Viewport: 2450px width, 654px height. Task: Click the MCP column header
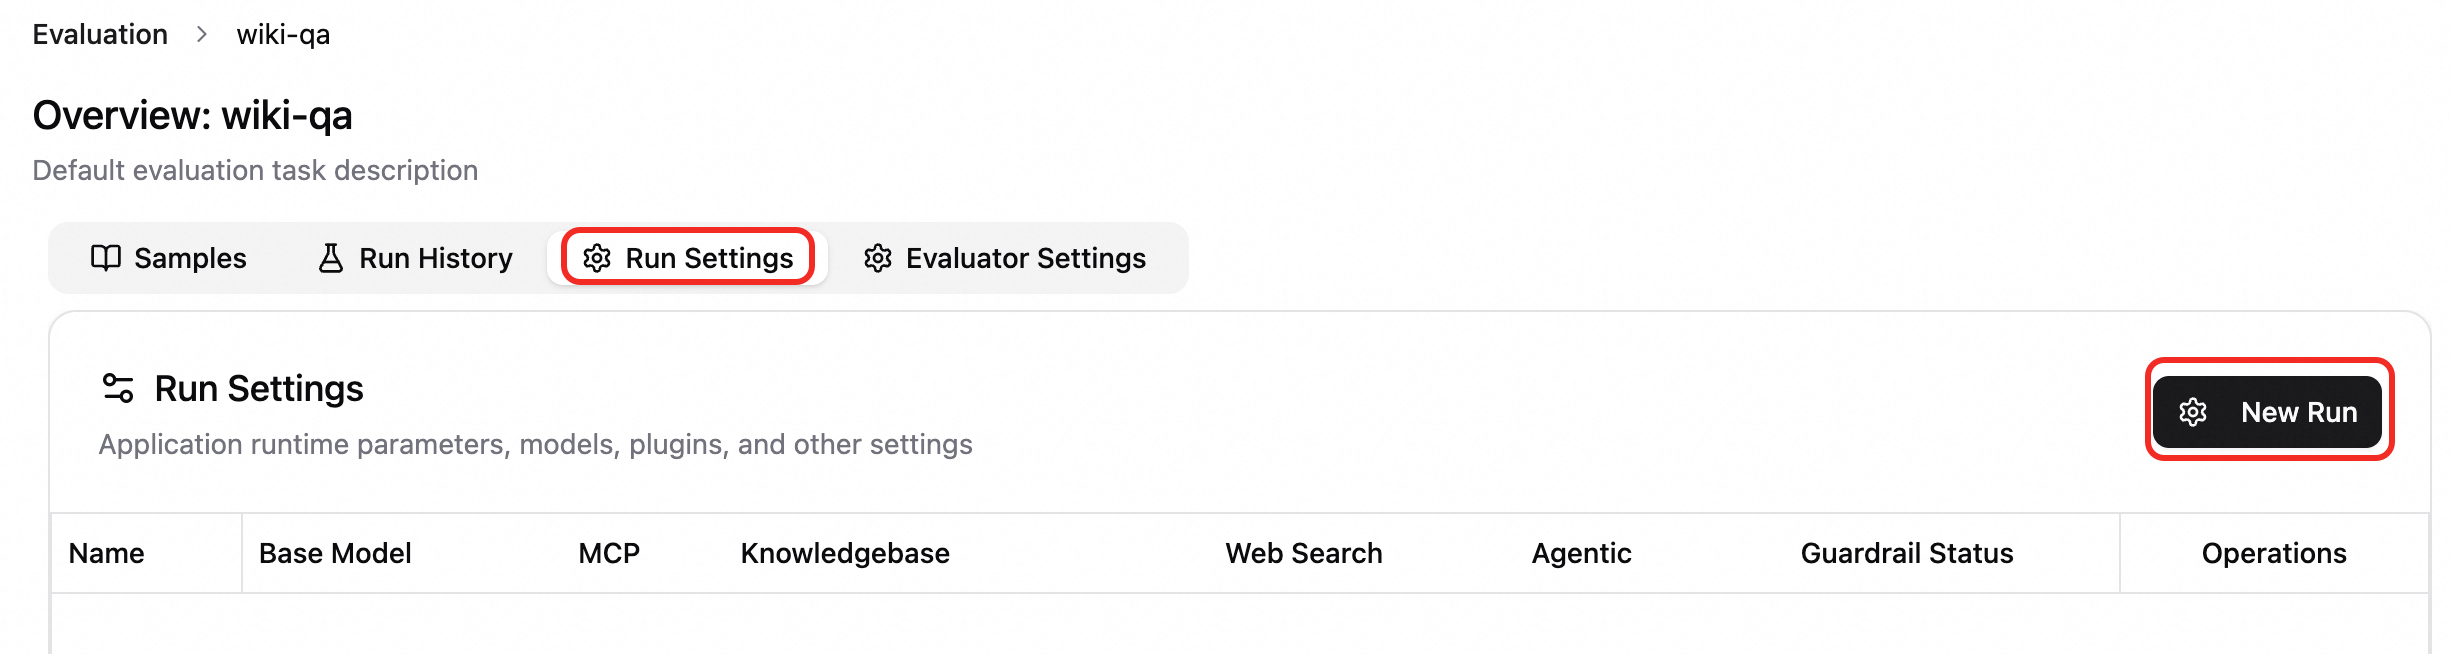click(x=609, y=553)
